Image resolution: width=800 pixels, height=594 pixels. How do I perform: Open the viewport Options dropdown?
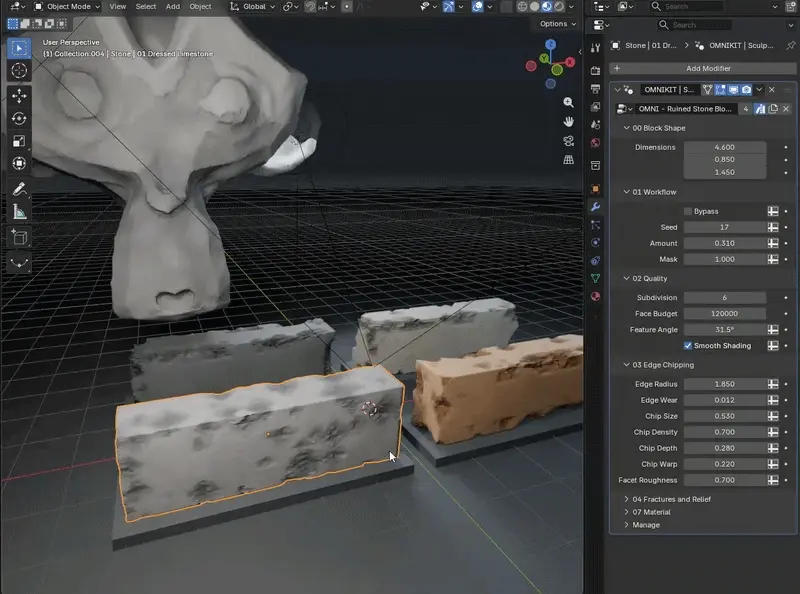point(558,24)
